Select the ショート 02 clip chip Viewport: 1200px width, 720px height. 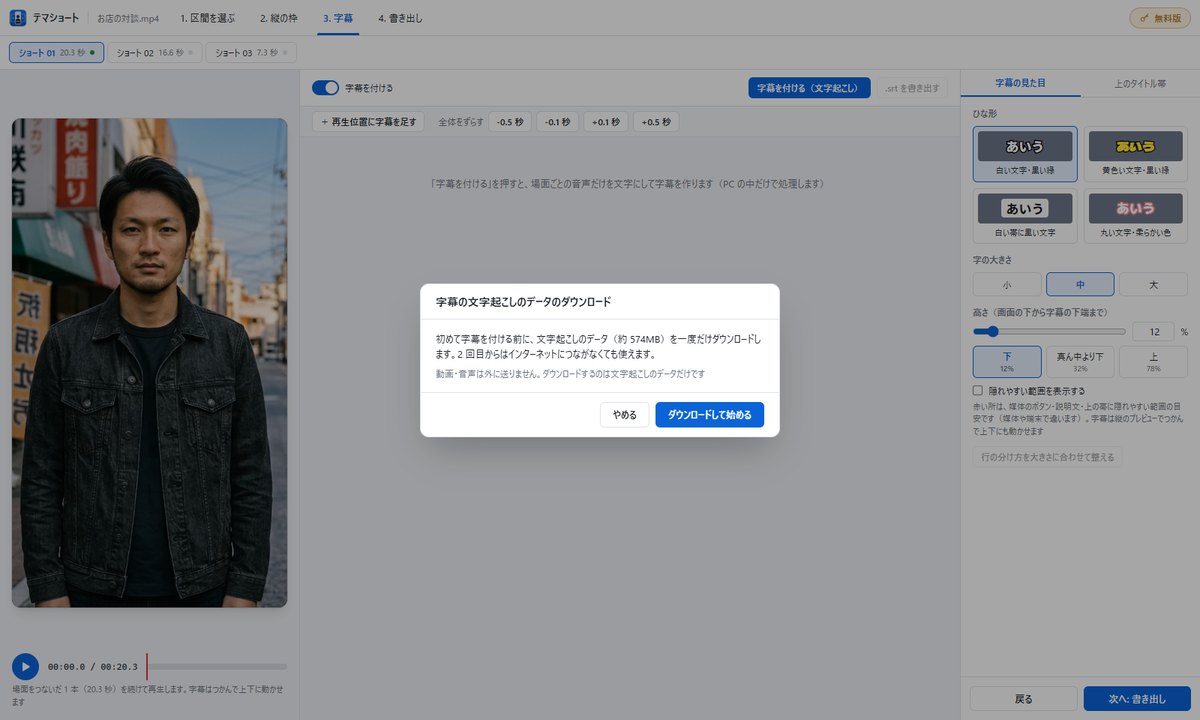pyautogui.click(x=155, y=52)
